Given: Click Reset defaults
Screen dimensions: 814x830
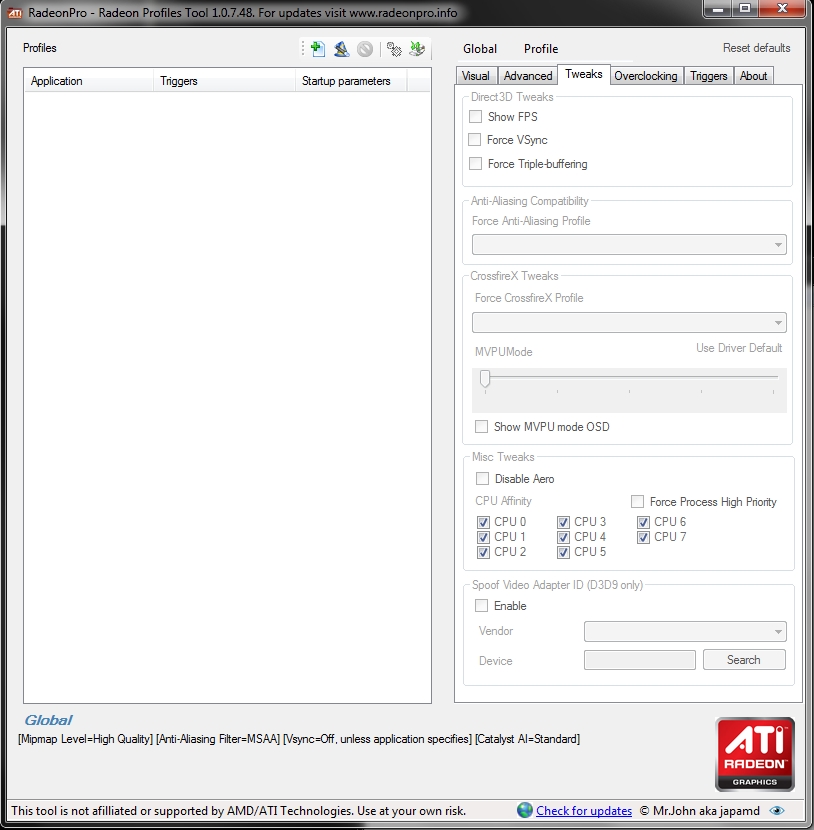Looking at the screenshot, I should (x=756, y=48).
